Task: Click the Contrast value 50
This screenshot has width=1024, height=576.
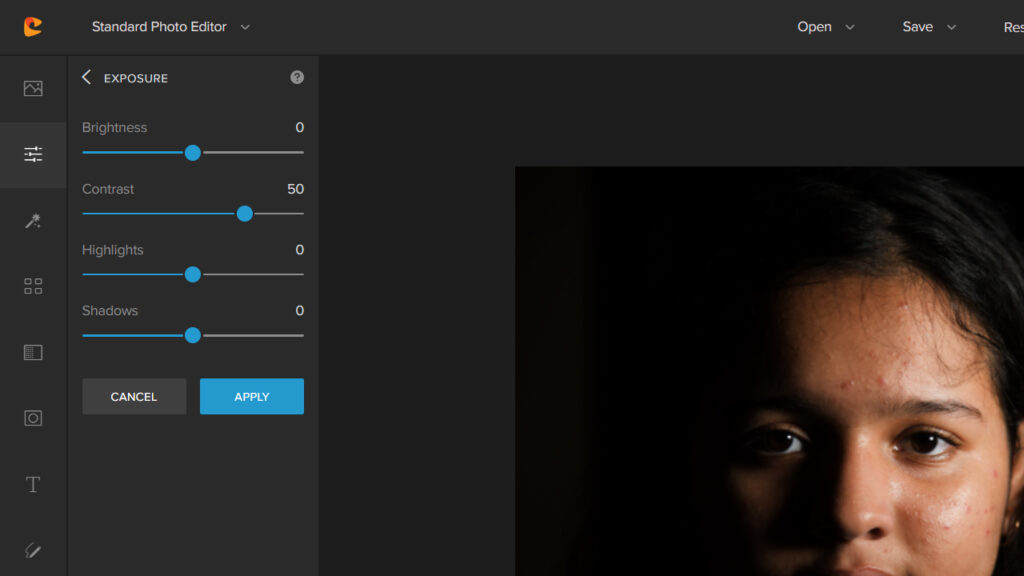Action: [x=295, y=189]
